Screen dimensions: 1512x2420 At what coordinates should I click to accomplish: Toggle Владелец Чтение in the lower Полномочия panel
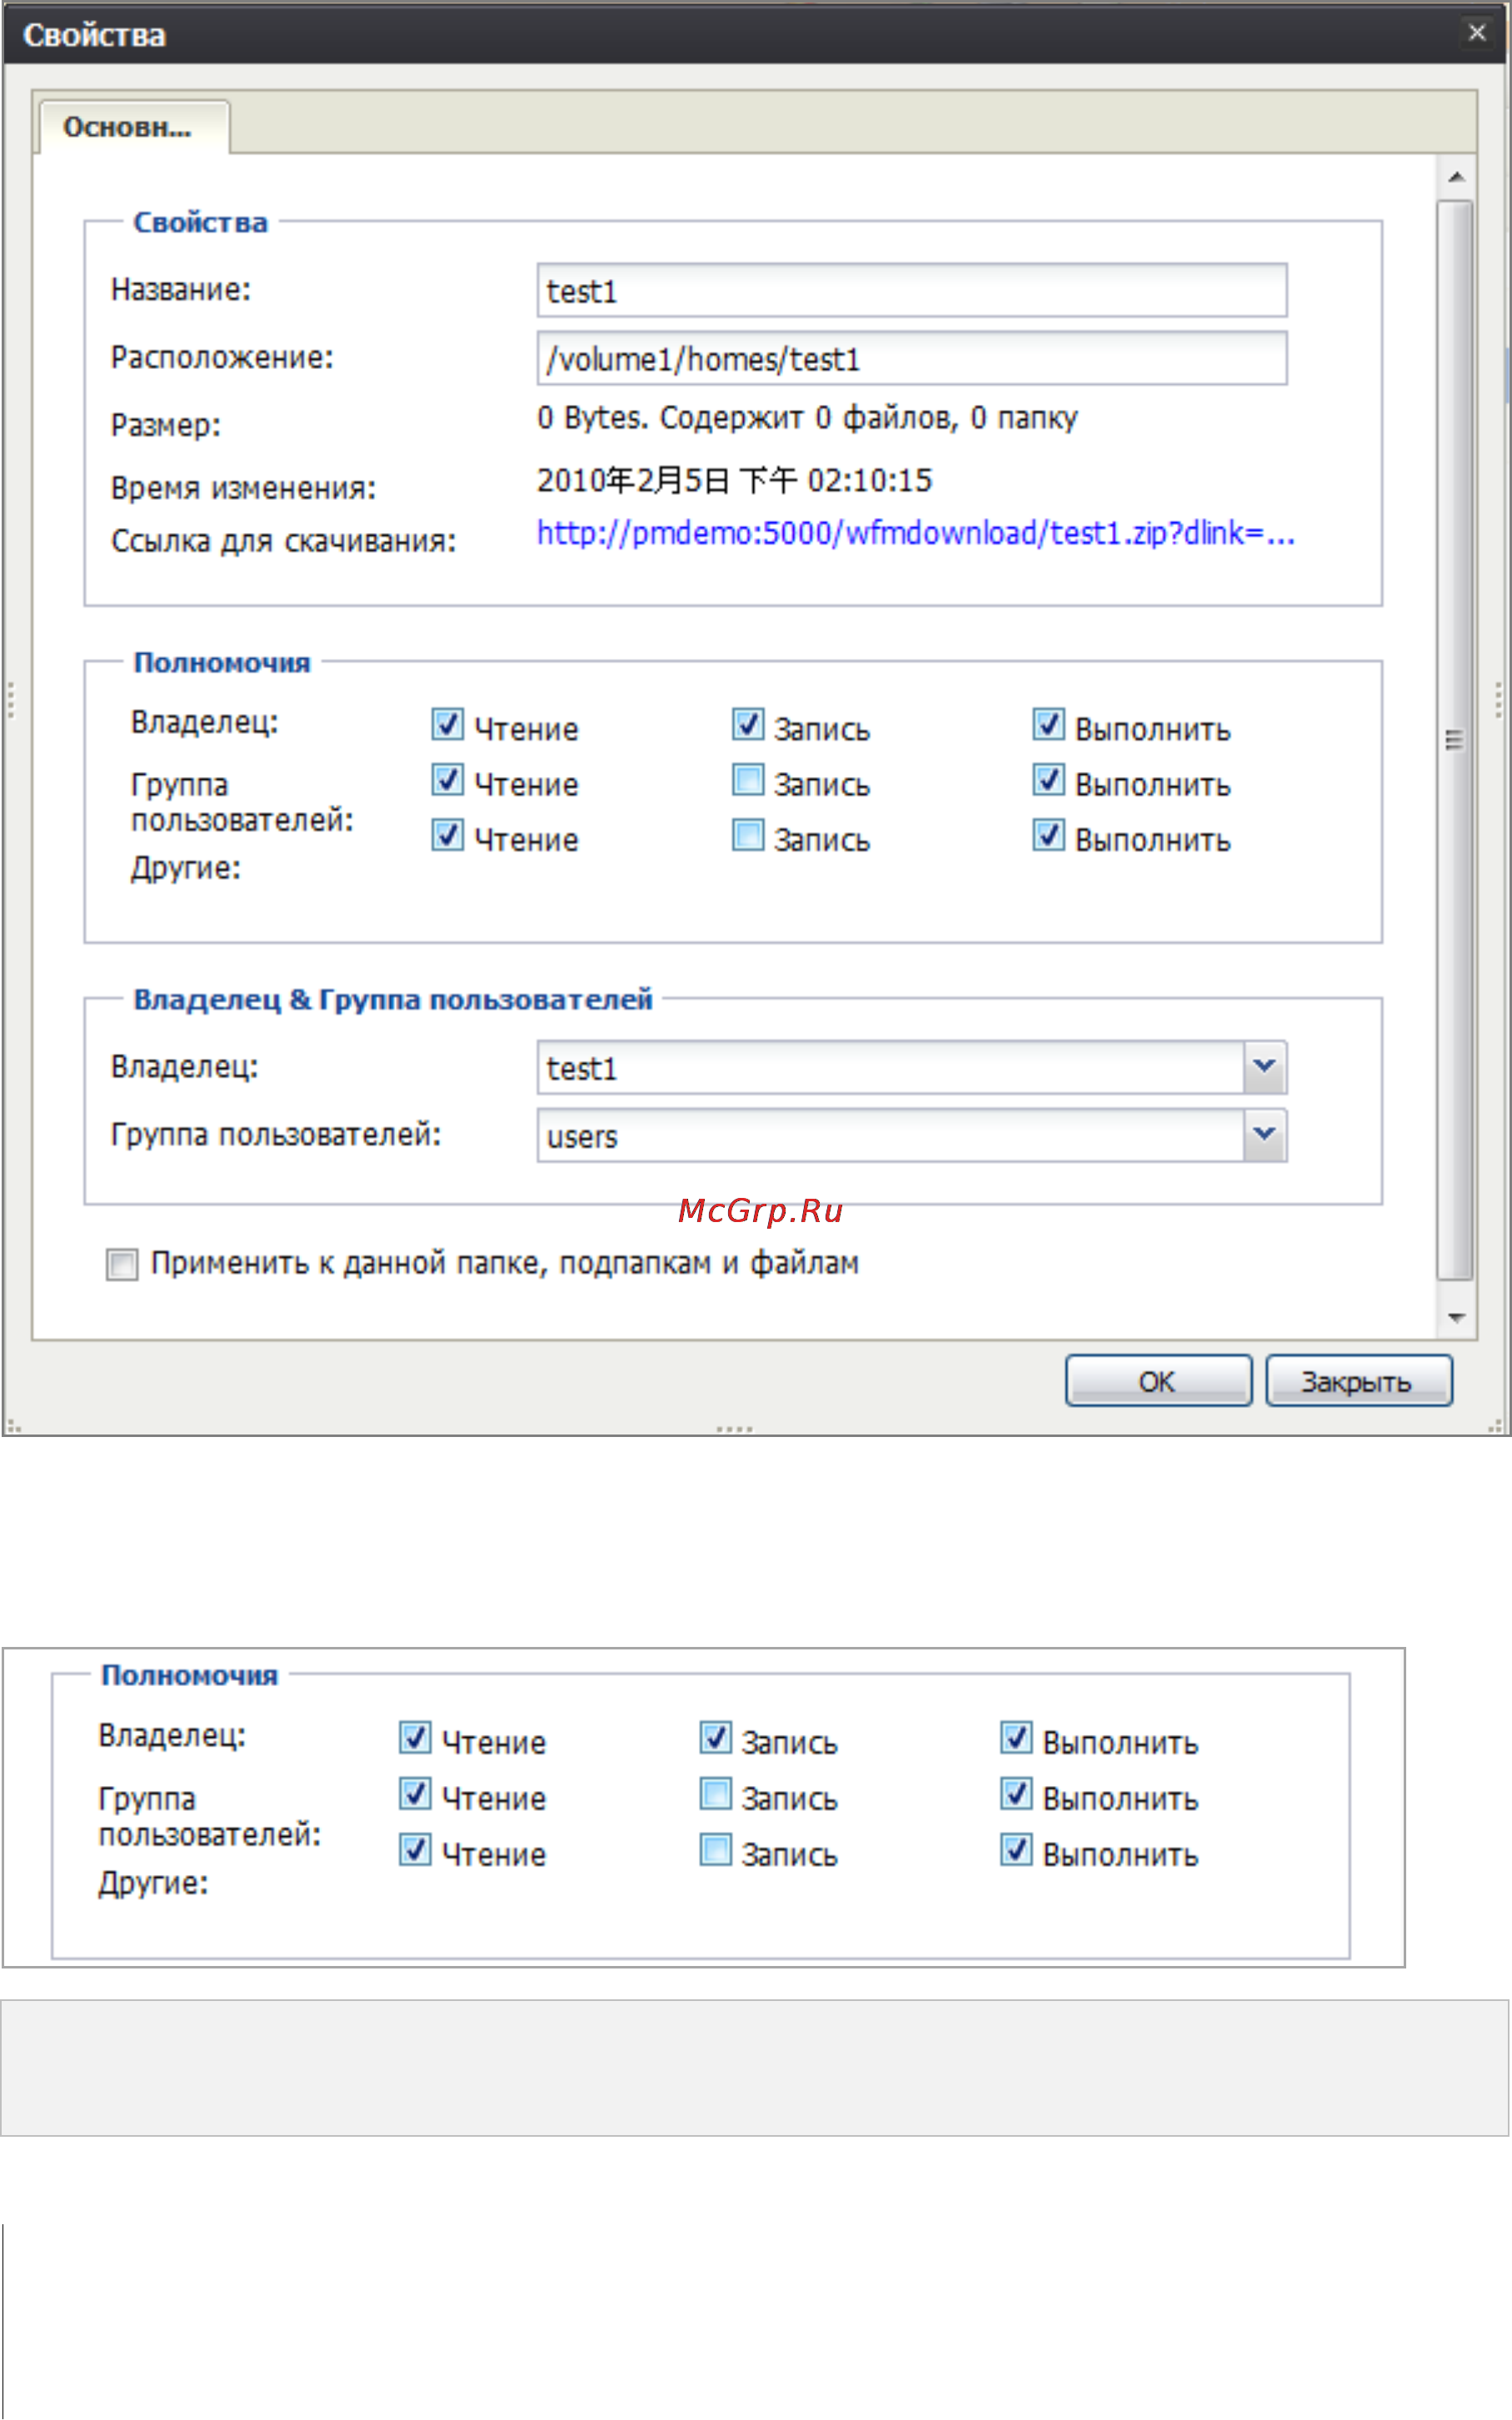coord(415,1737)
